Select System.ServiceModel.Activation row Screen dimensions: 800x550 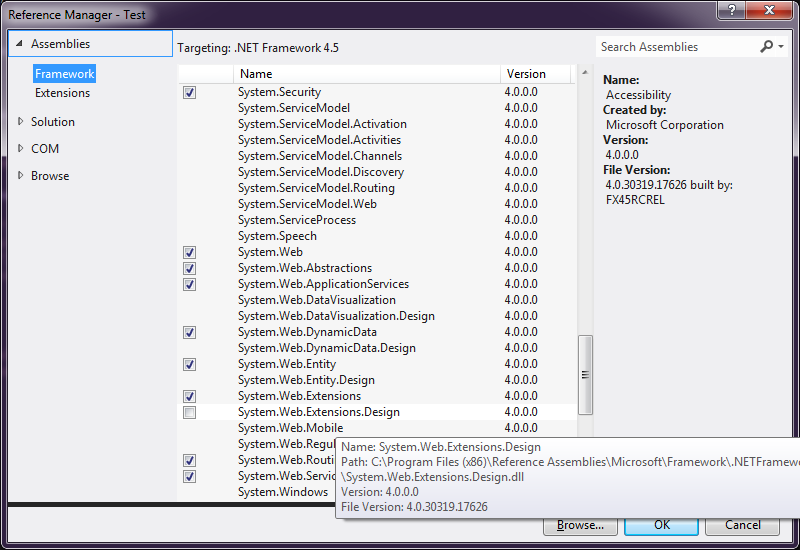[377, 124]
